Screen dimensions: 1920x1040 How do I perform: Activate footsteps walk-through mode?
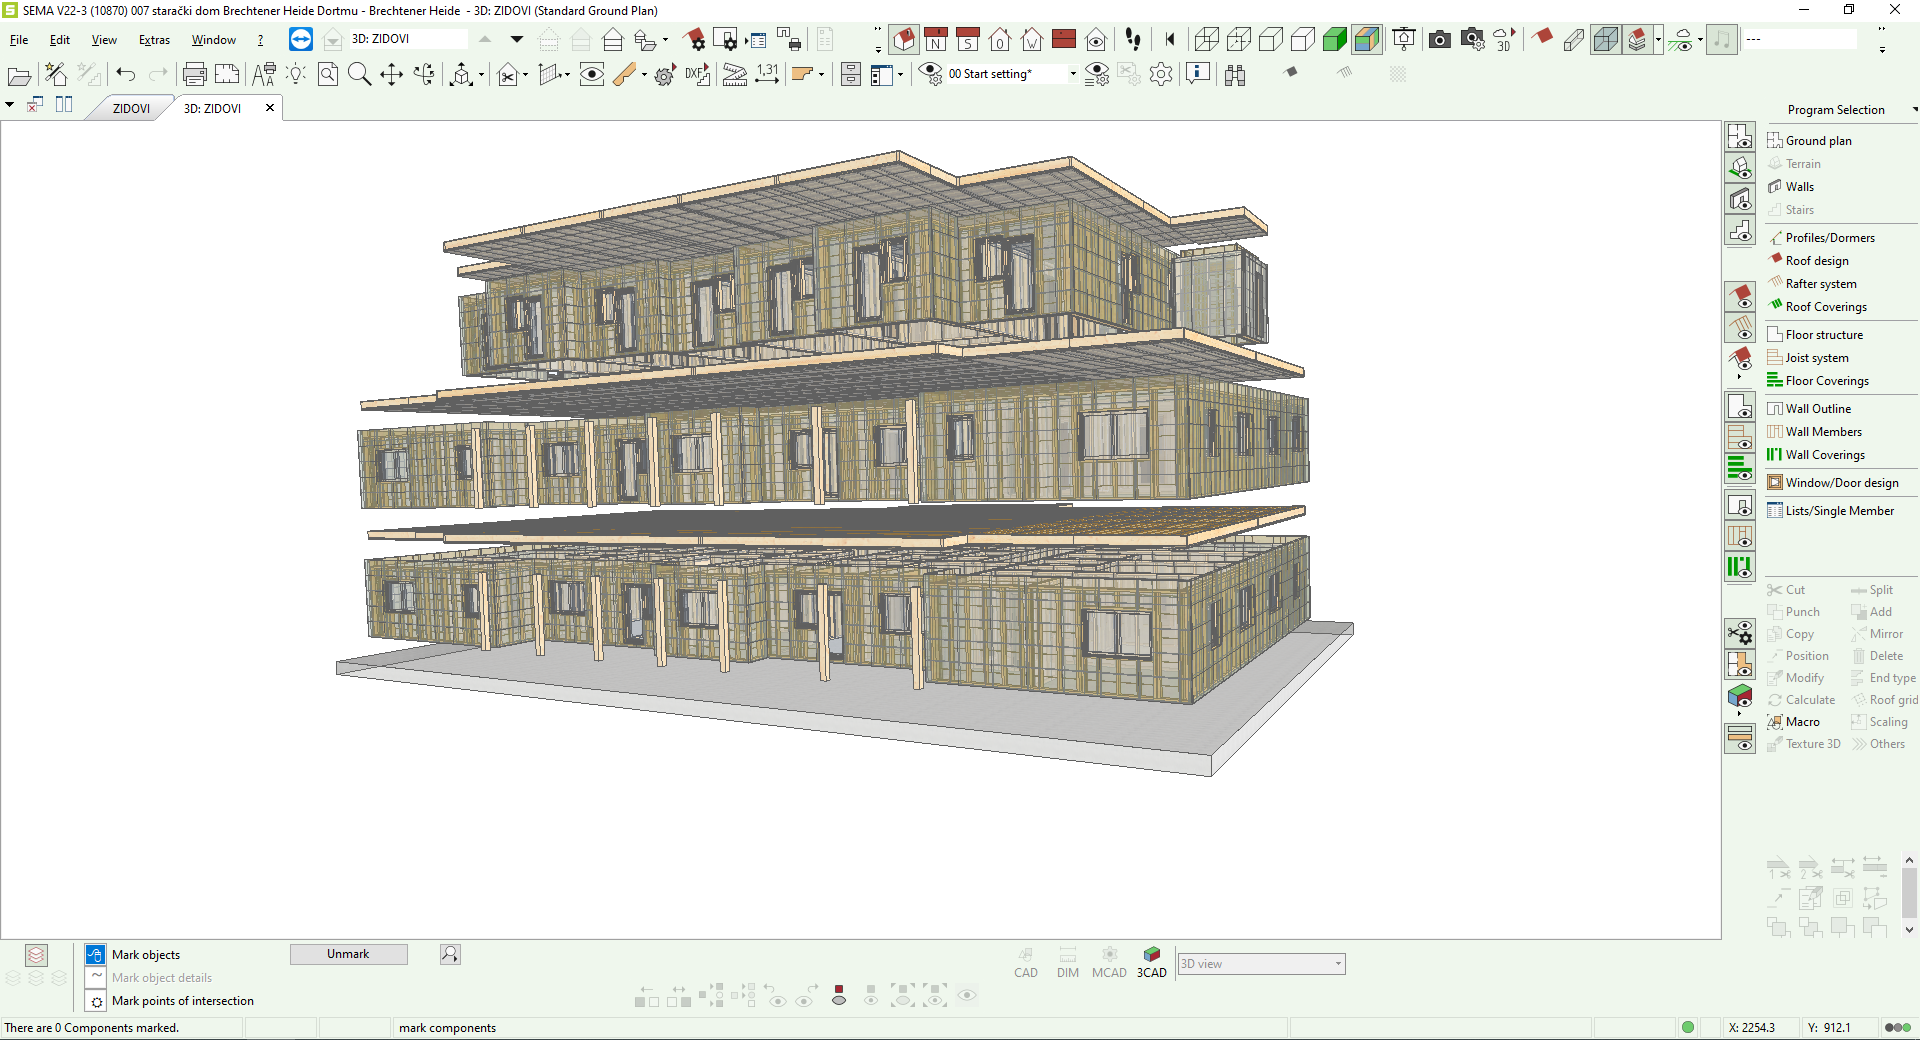(x=1133, y=39)
